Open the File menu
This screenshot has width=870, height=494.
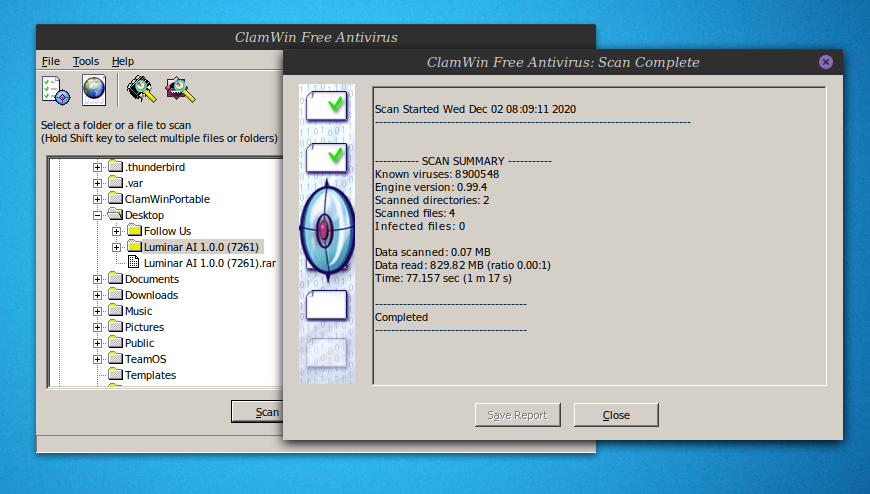coord(50,61)
